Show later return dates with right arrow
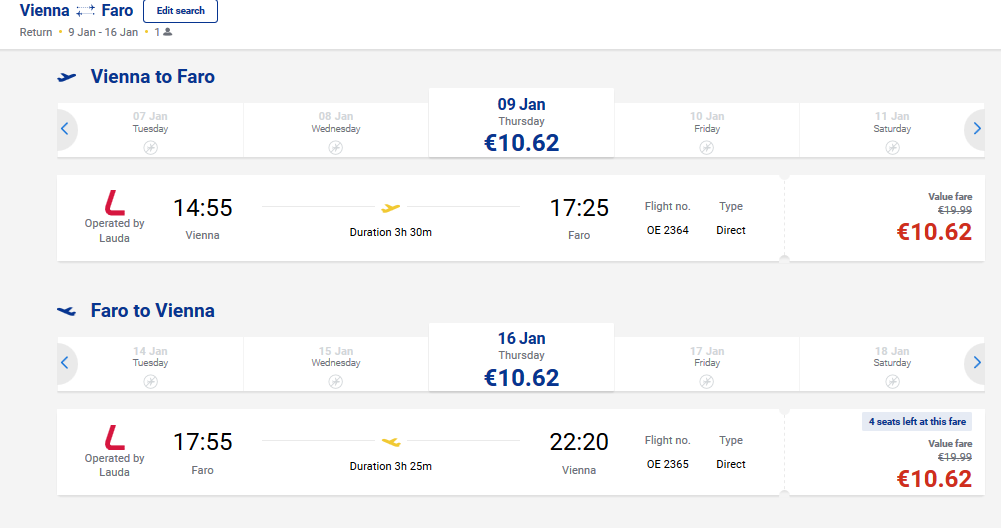1001x528 pixels. [x=976, y=363]
